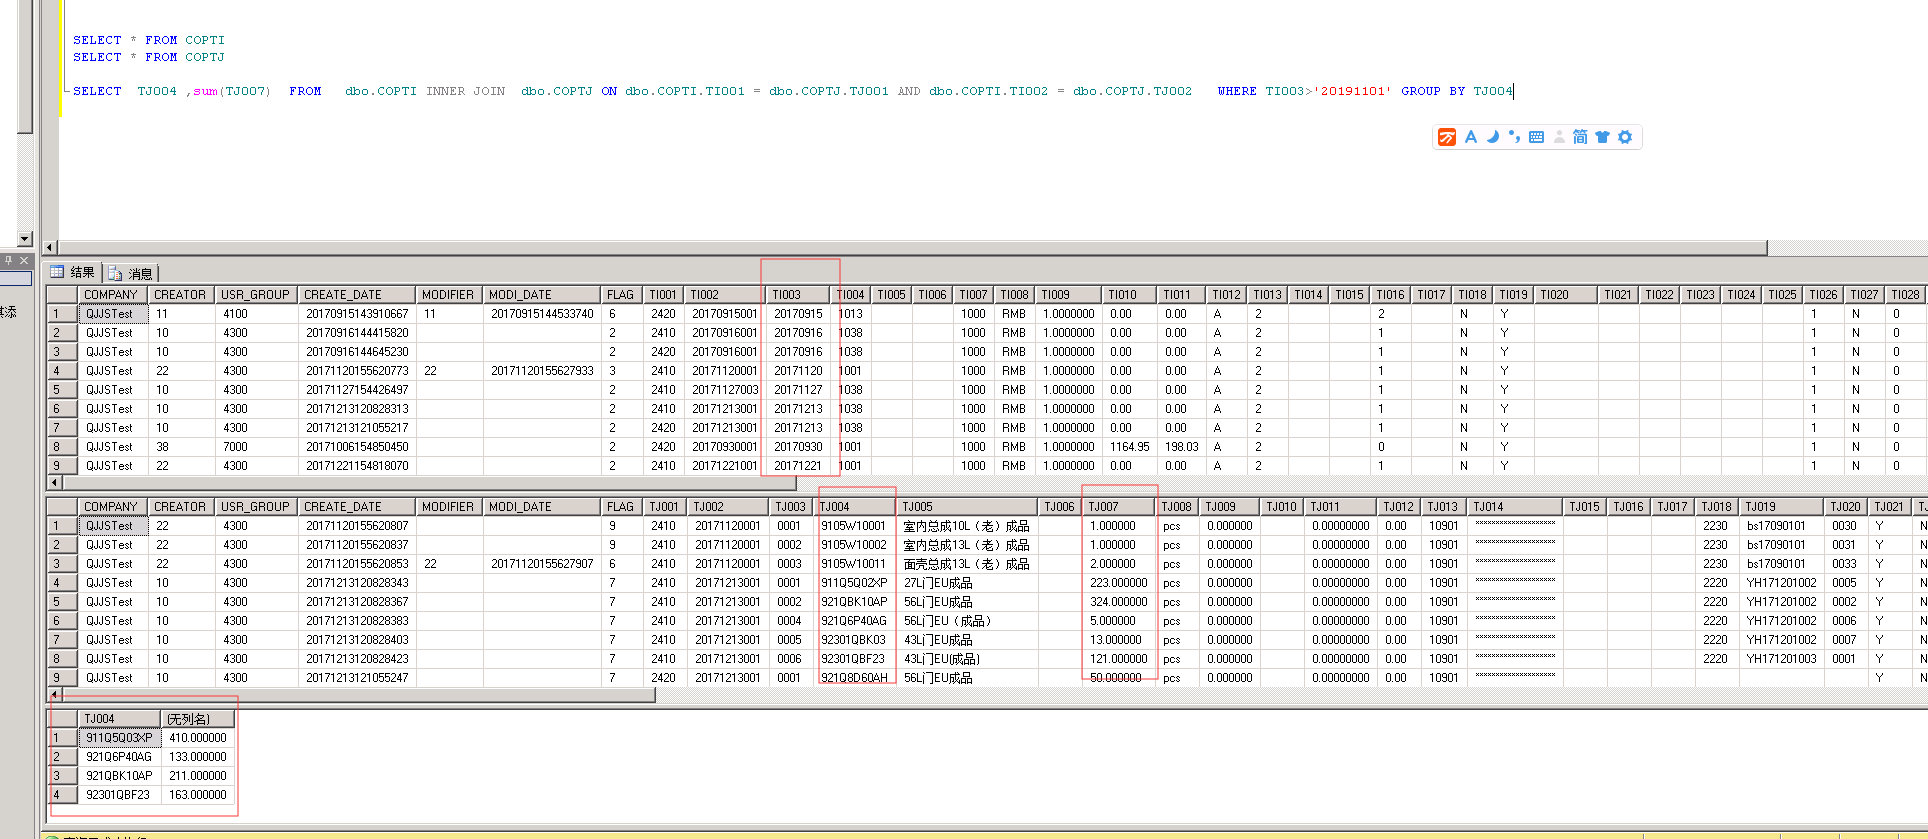The height and width of the screenshot is (839, 1928).
Task: Select the TJ005 column header in second grid
Action: click(x=965, y=506)
